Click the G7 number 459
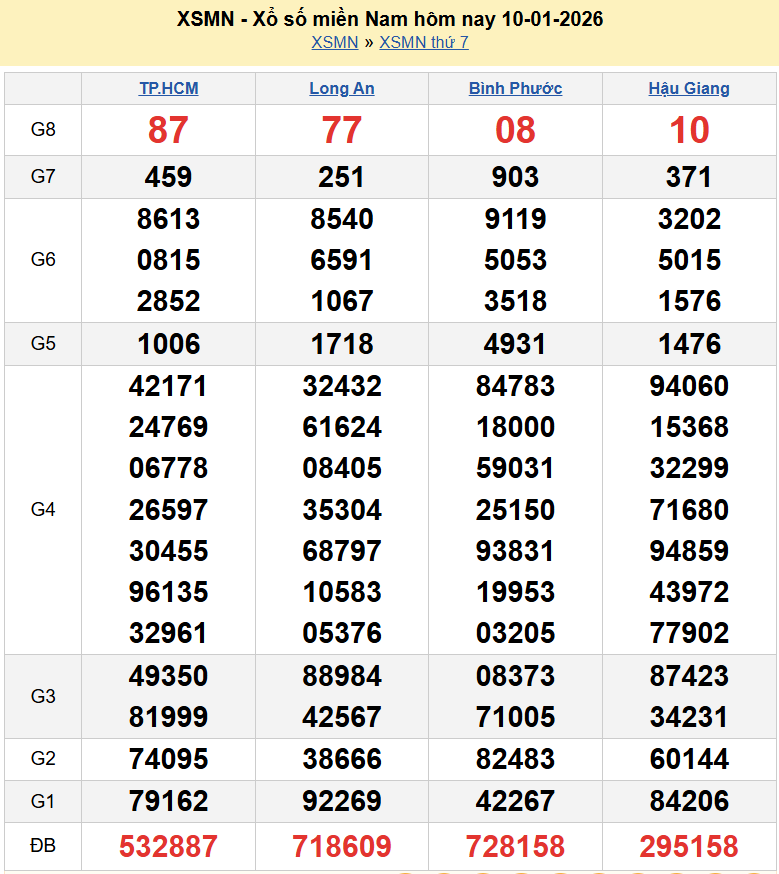 click(x=168, y=177)
